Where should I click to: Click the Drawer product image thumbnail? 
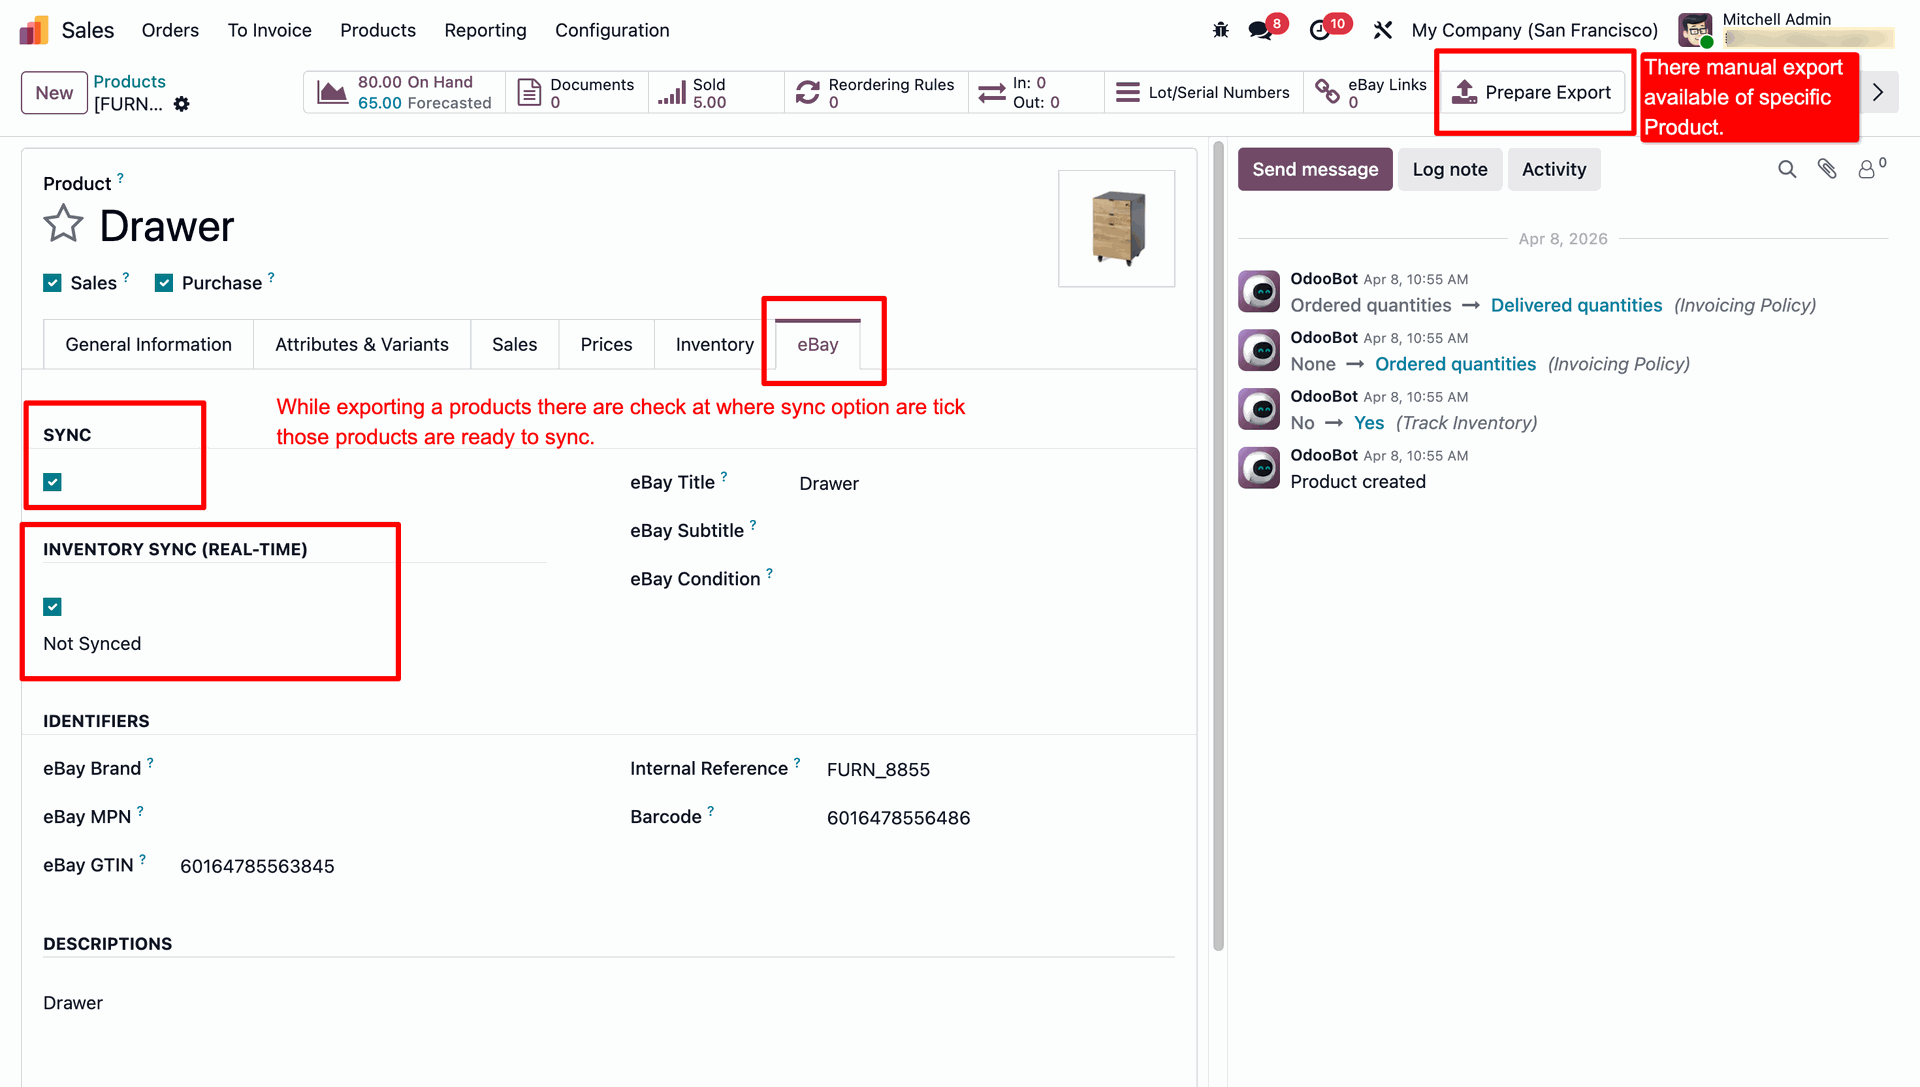coord(1117,228)
